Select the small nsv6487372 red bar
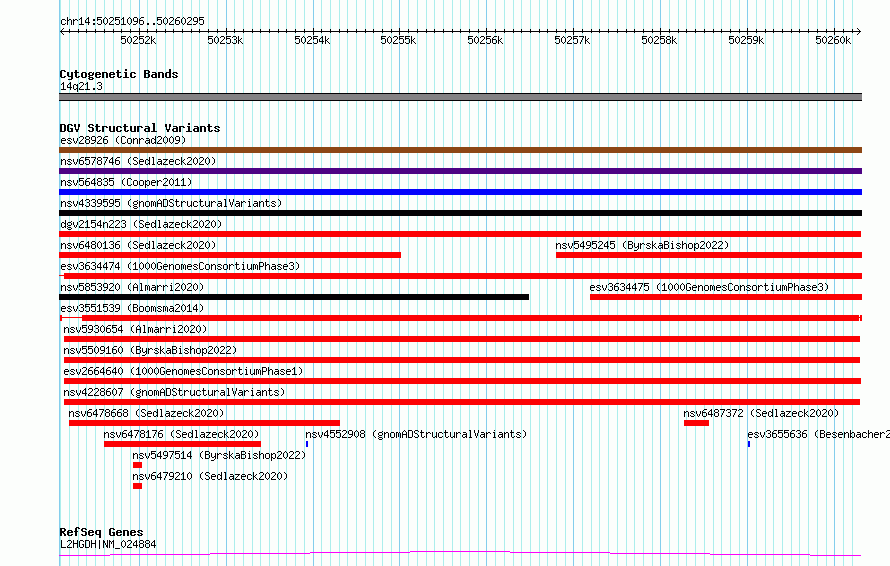Viewport: 890px width, 566px height. (696, 423)
